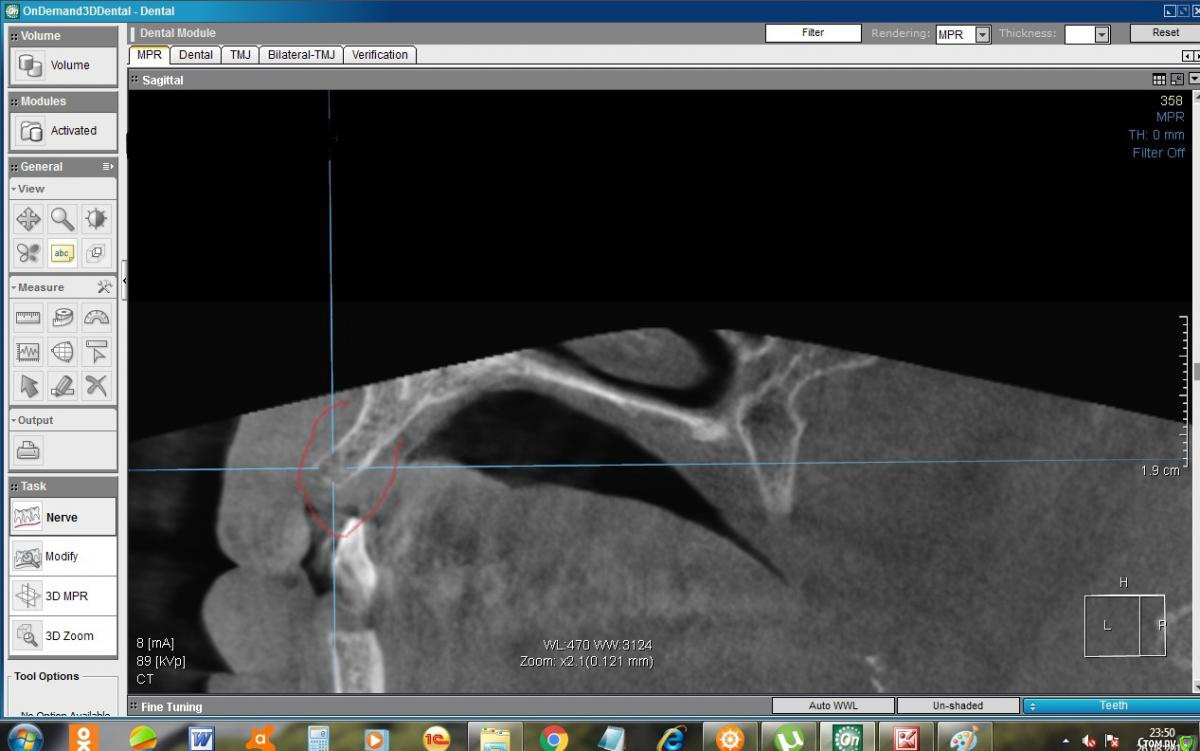The image size is (1200, 751).
Task: Switch to the TMJ tab
Action: tap(240, 55)
